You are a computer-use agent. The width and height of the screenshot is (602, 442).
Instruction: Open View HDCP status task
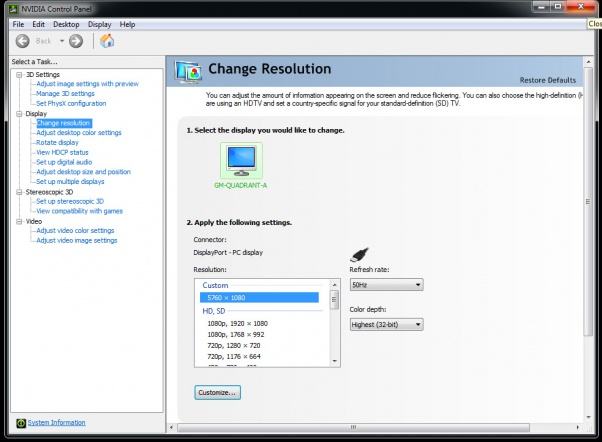[62, 152]
